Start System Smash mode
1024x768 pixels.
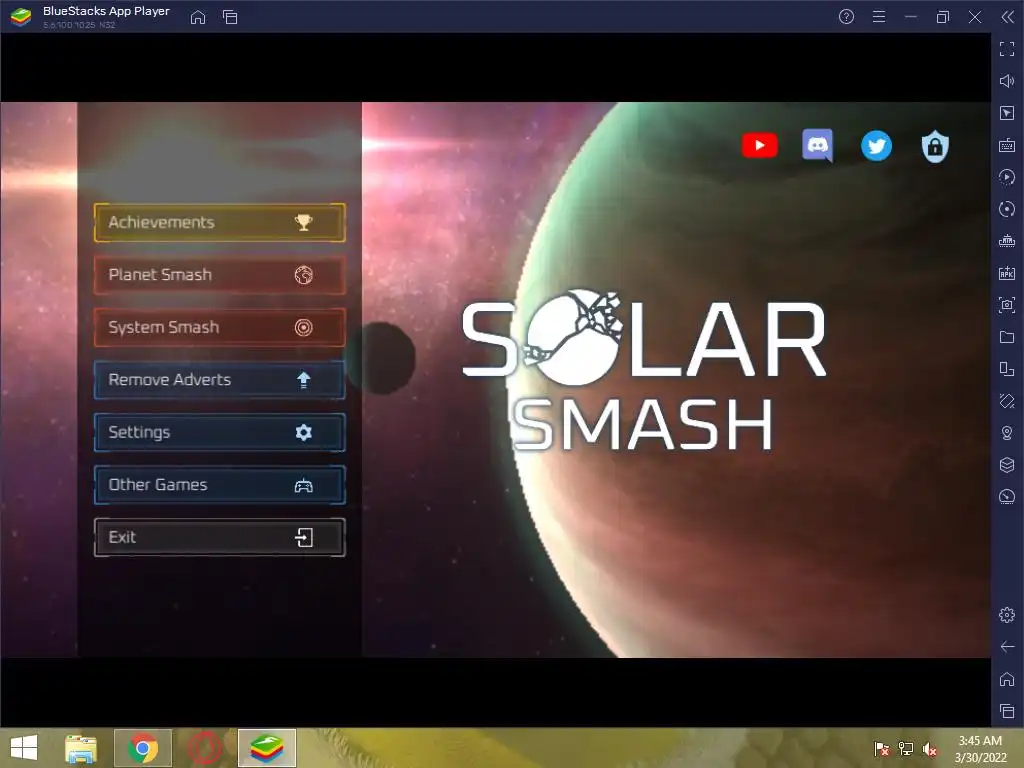pyautogui.click(x=219, y=327)
